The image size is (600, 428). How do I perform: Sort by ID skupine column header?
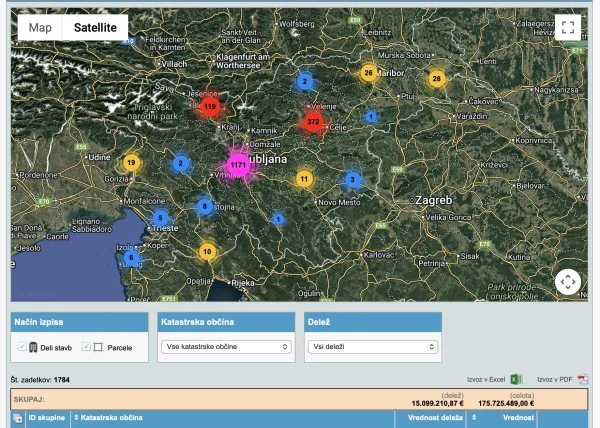pos(46,418)
